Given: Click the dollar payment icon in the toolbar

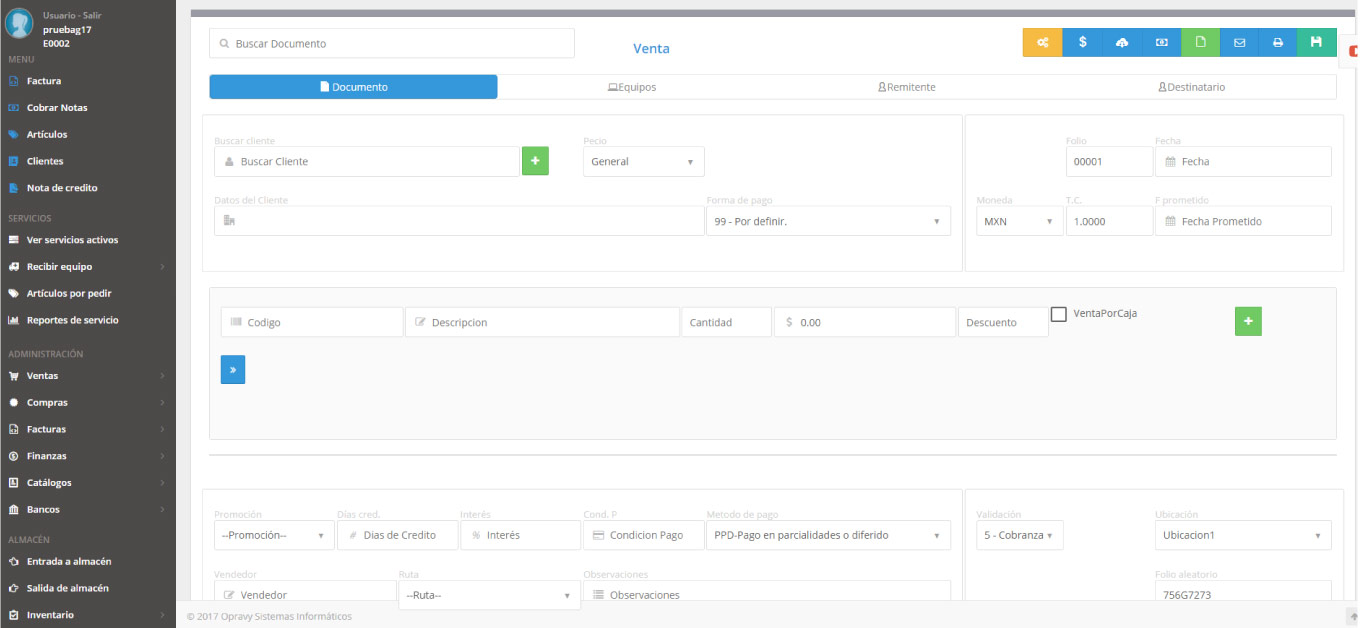Looking at the screenshot, I should pos(1081,42).
